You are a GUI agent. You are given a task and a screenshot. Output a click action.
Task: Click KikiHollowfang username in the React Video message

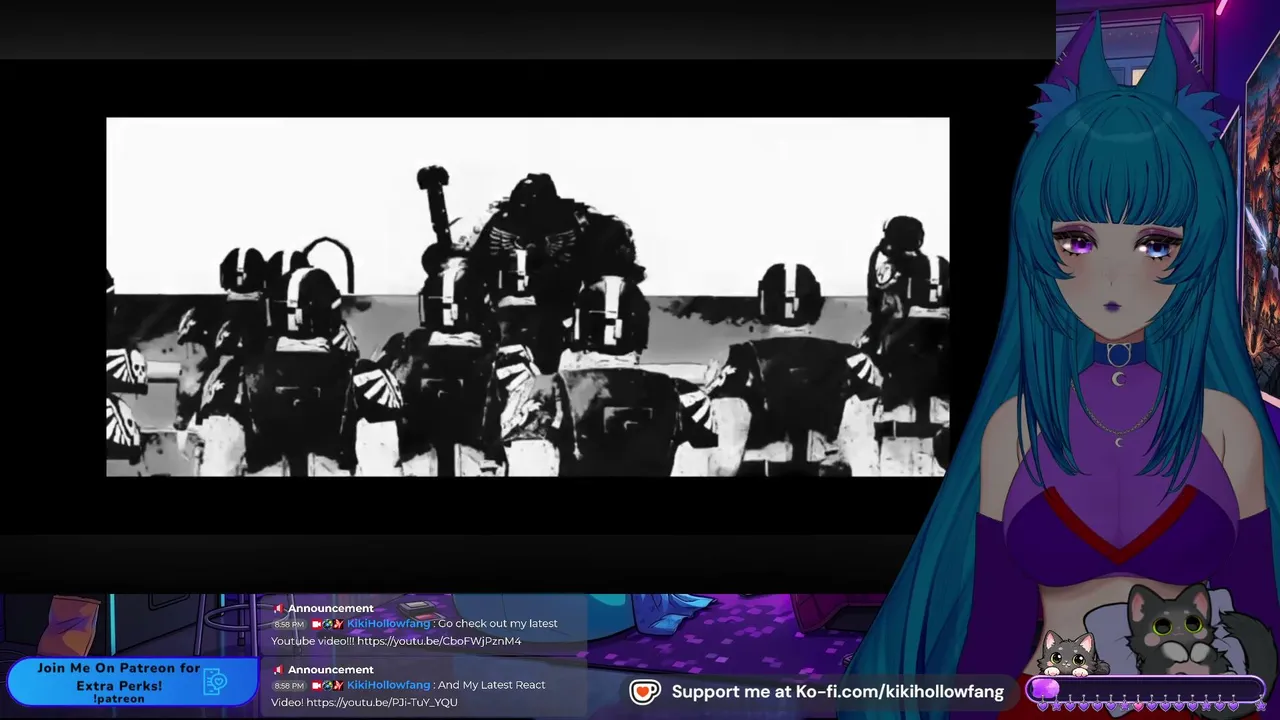point(388,686)
